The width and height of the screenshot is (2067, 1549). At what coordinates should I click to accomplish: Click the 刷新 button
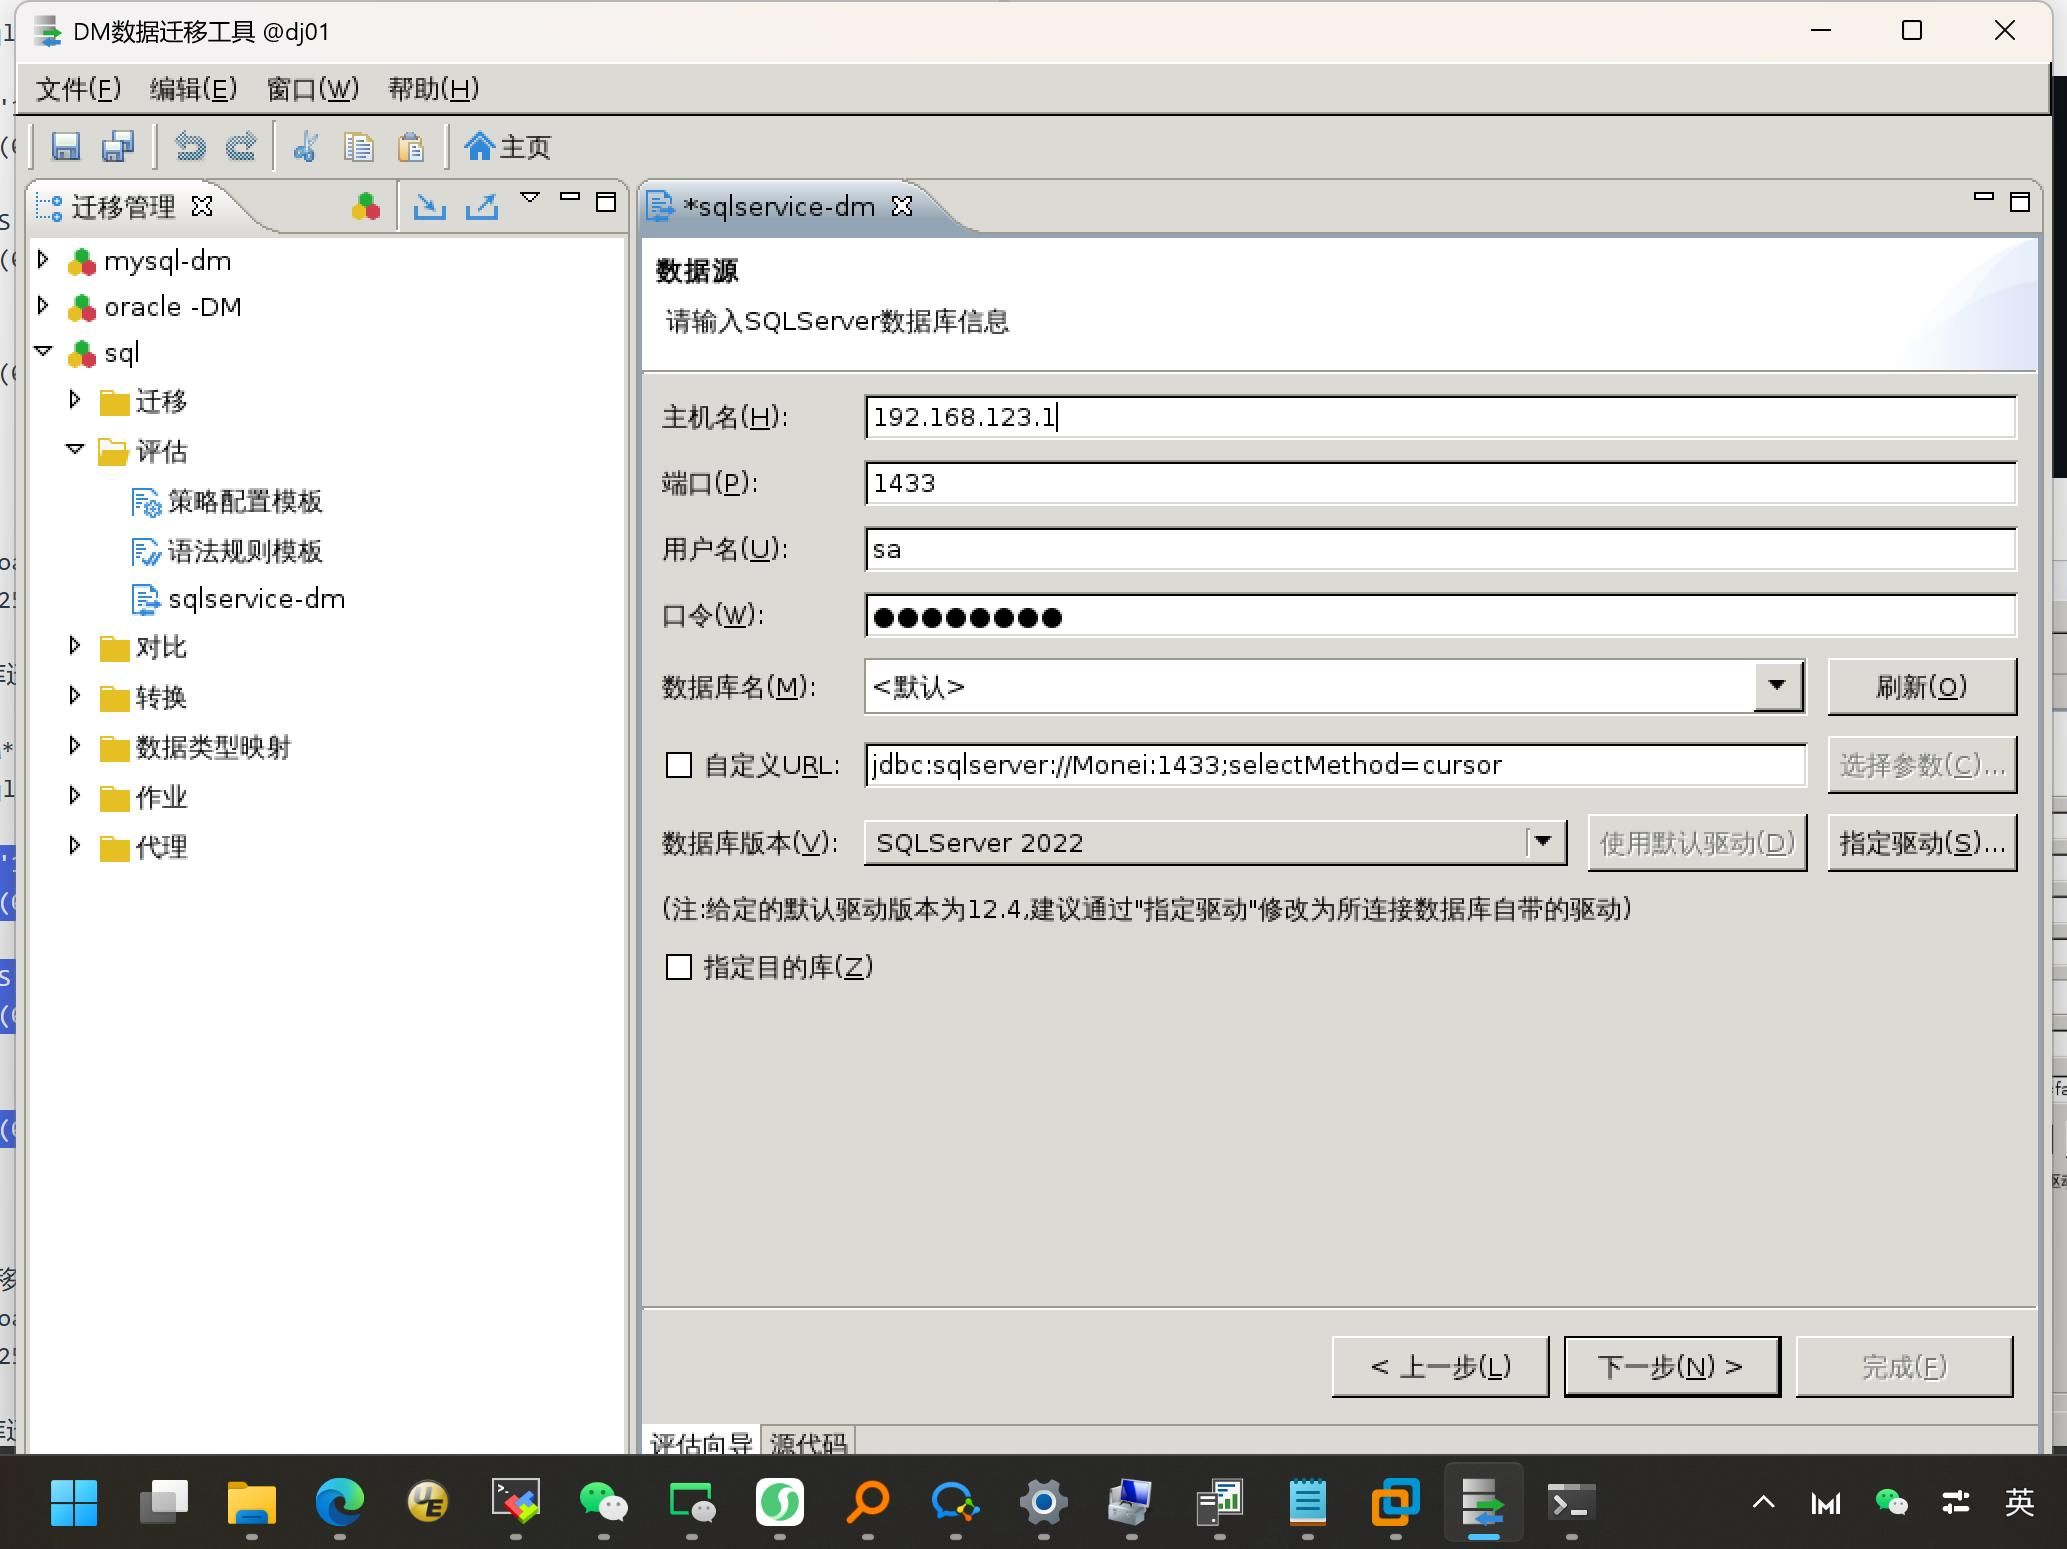pos(1921,686)
